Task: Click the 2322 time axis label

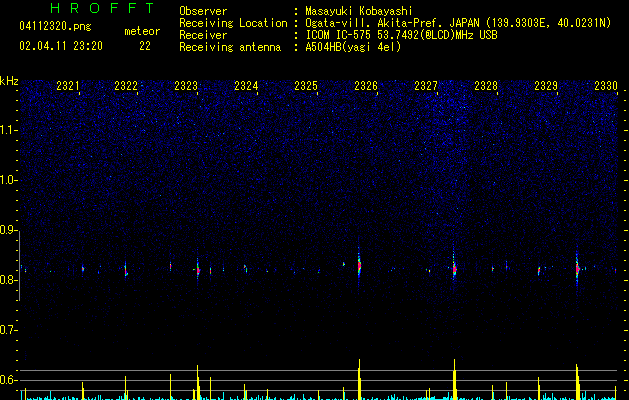Action: pos(126,86)
